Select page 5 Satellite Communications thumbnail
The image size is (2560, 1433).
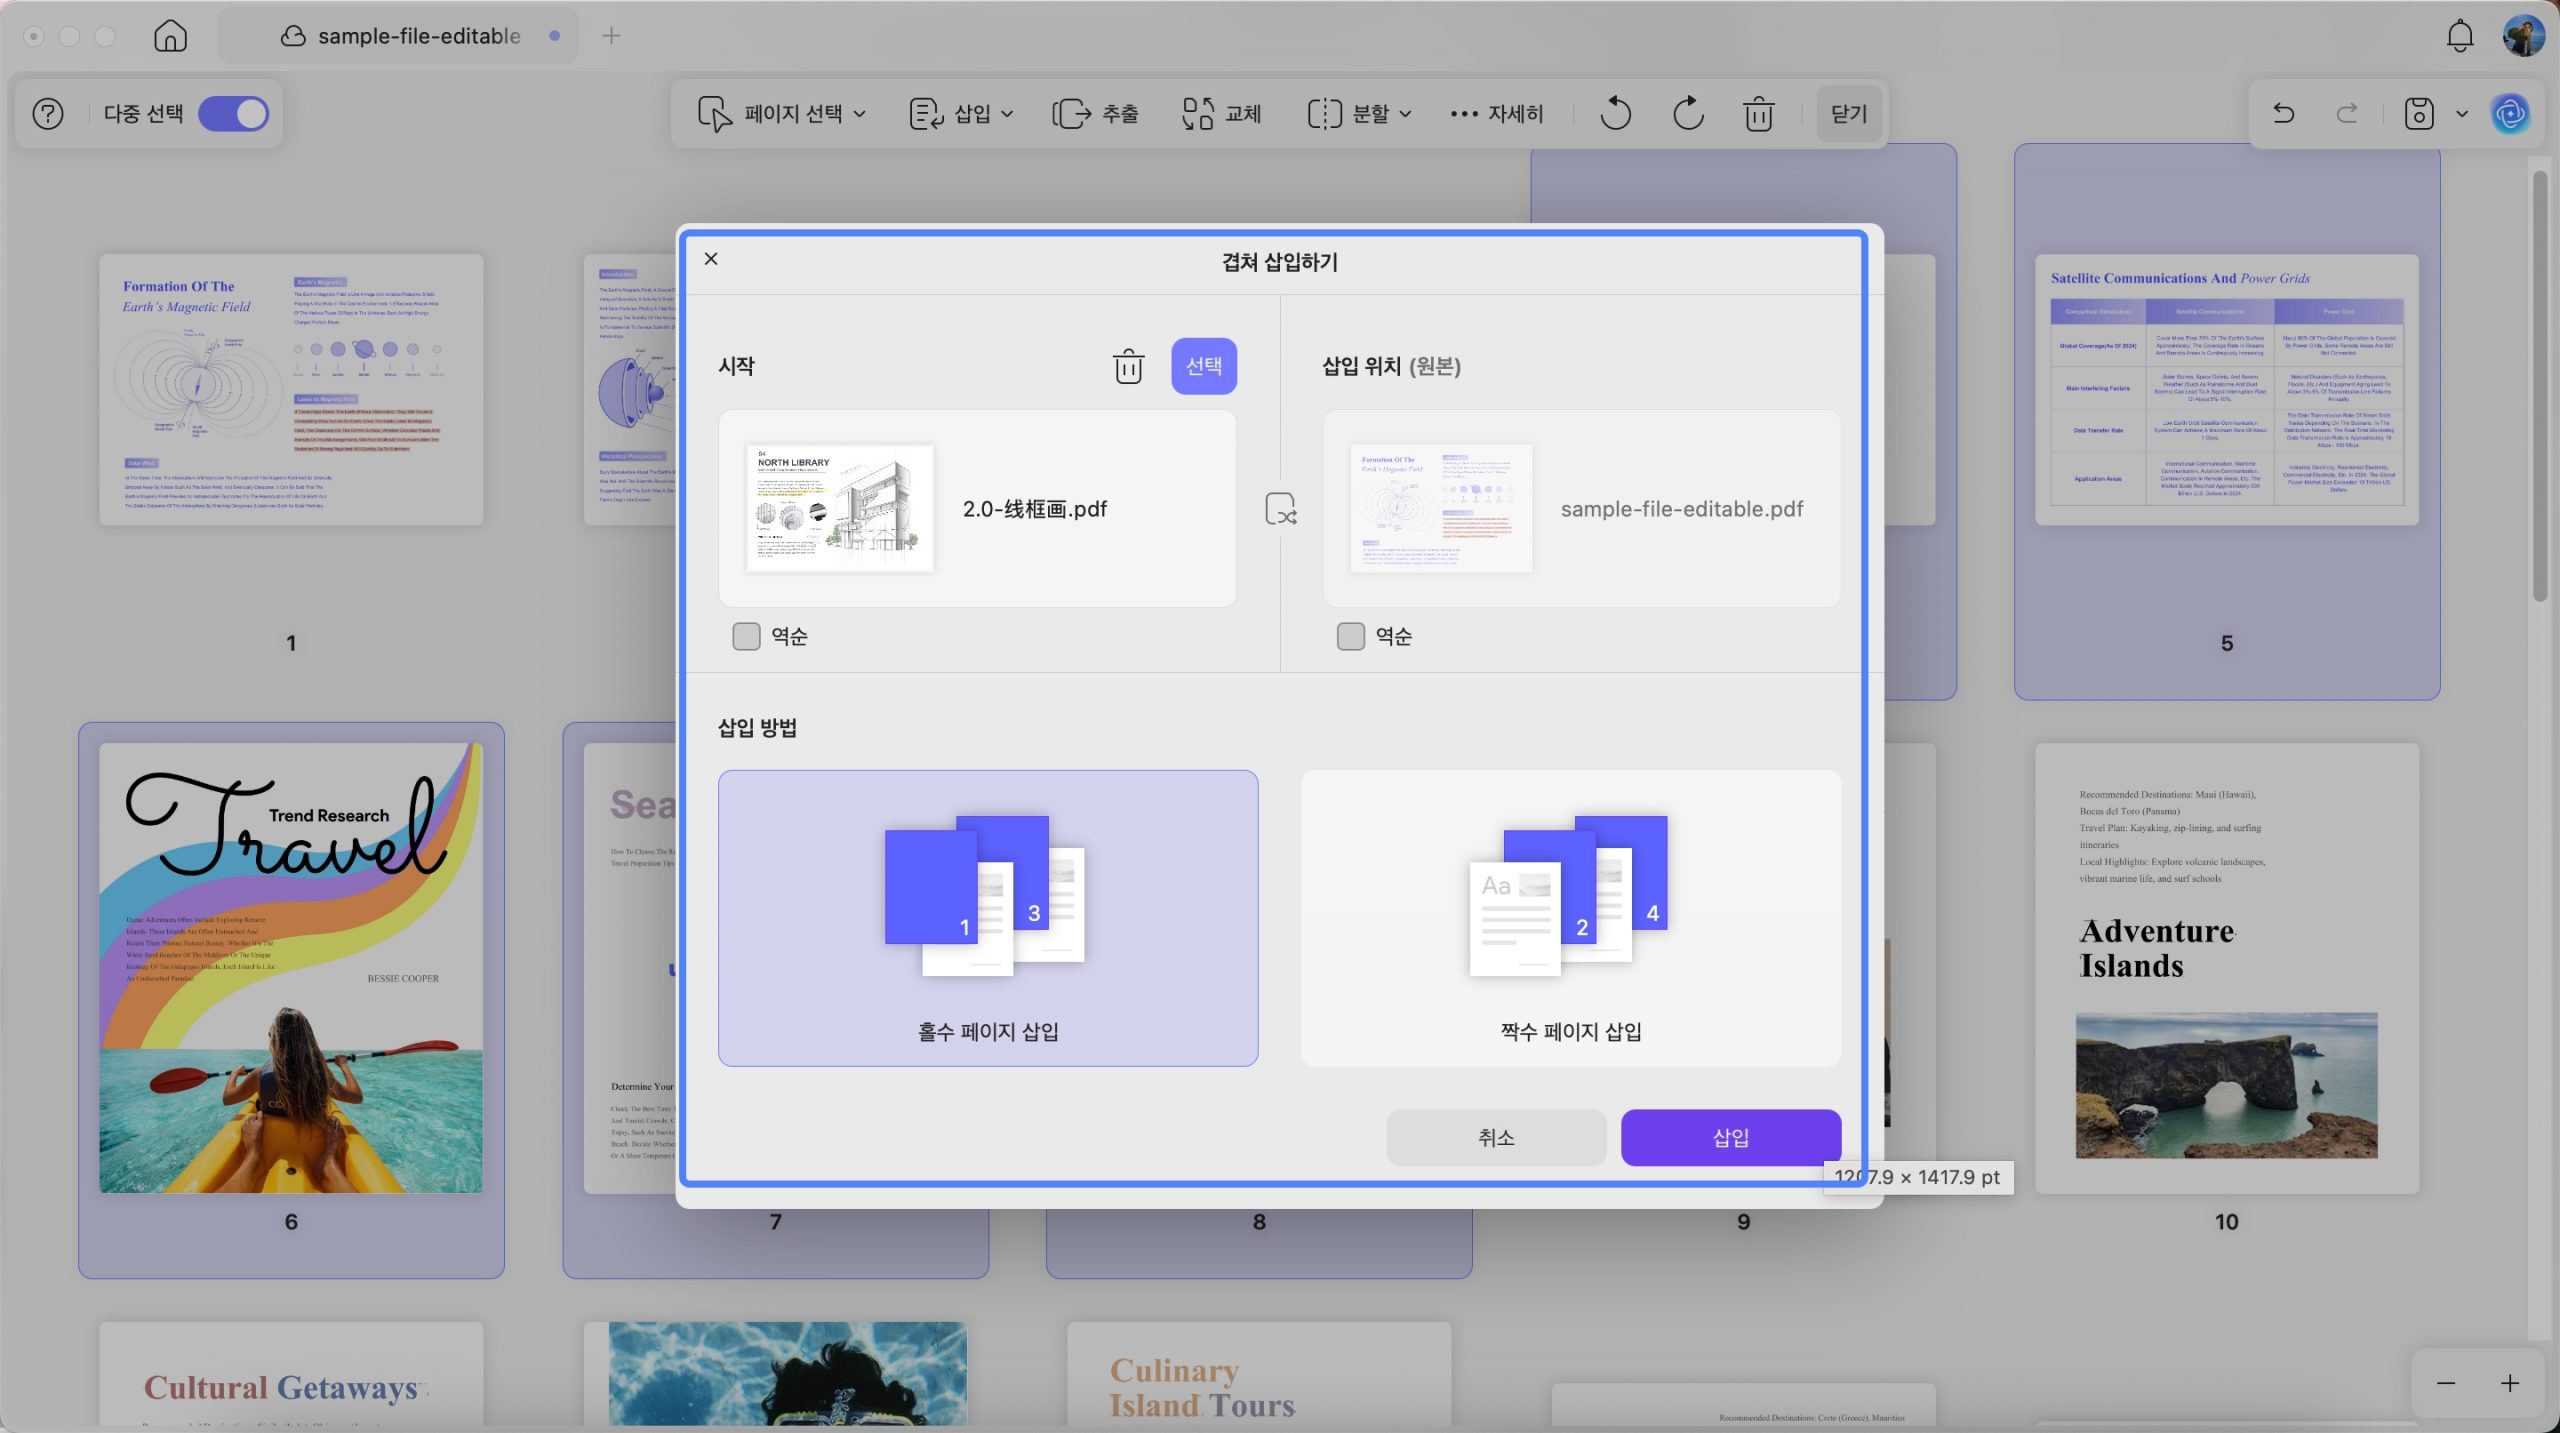tap(2227, 390)
